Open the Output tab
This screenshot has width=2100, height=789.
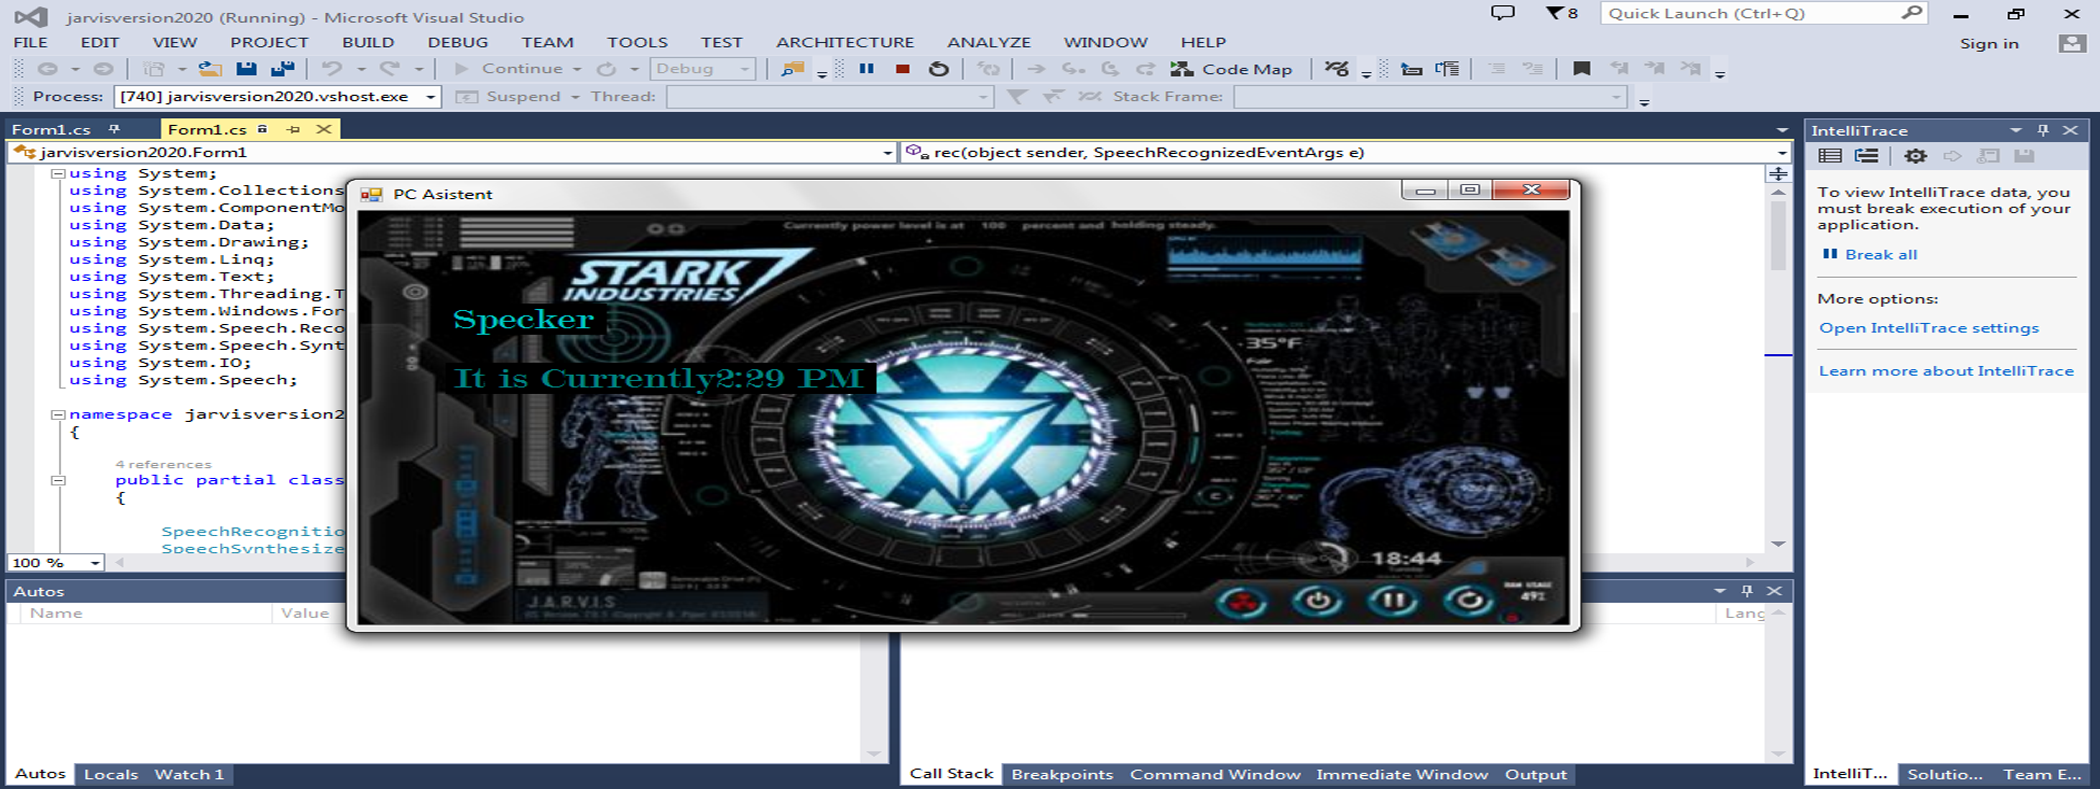(x=1536, y=775)
